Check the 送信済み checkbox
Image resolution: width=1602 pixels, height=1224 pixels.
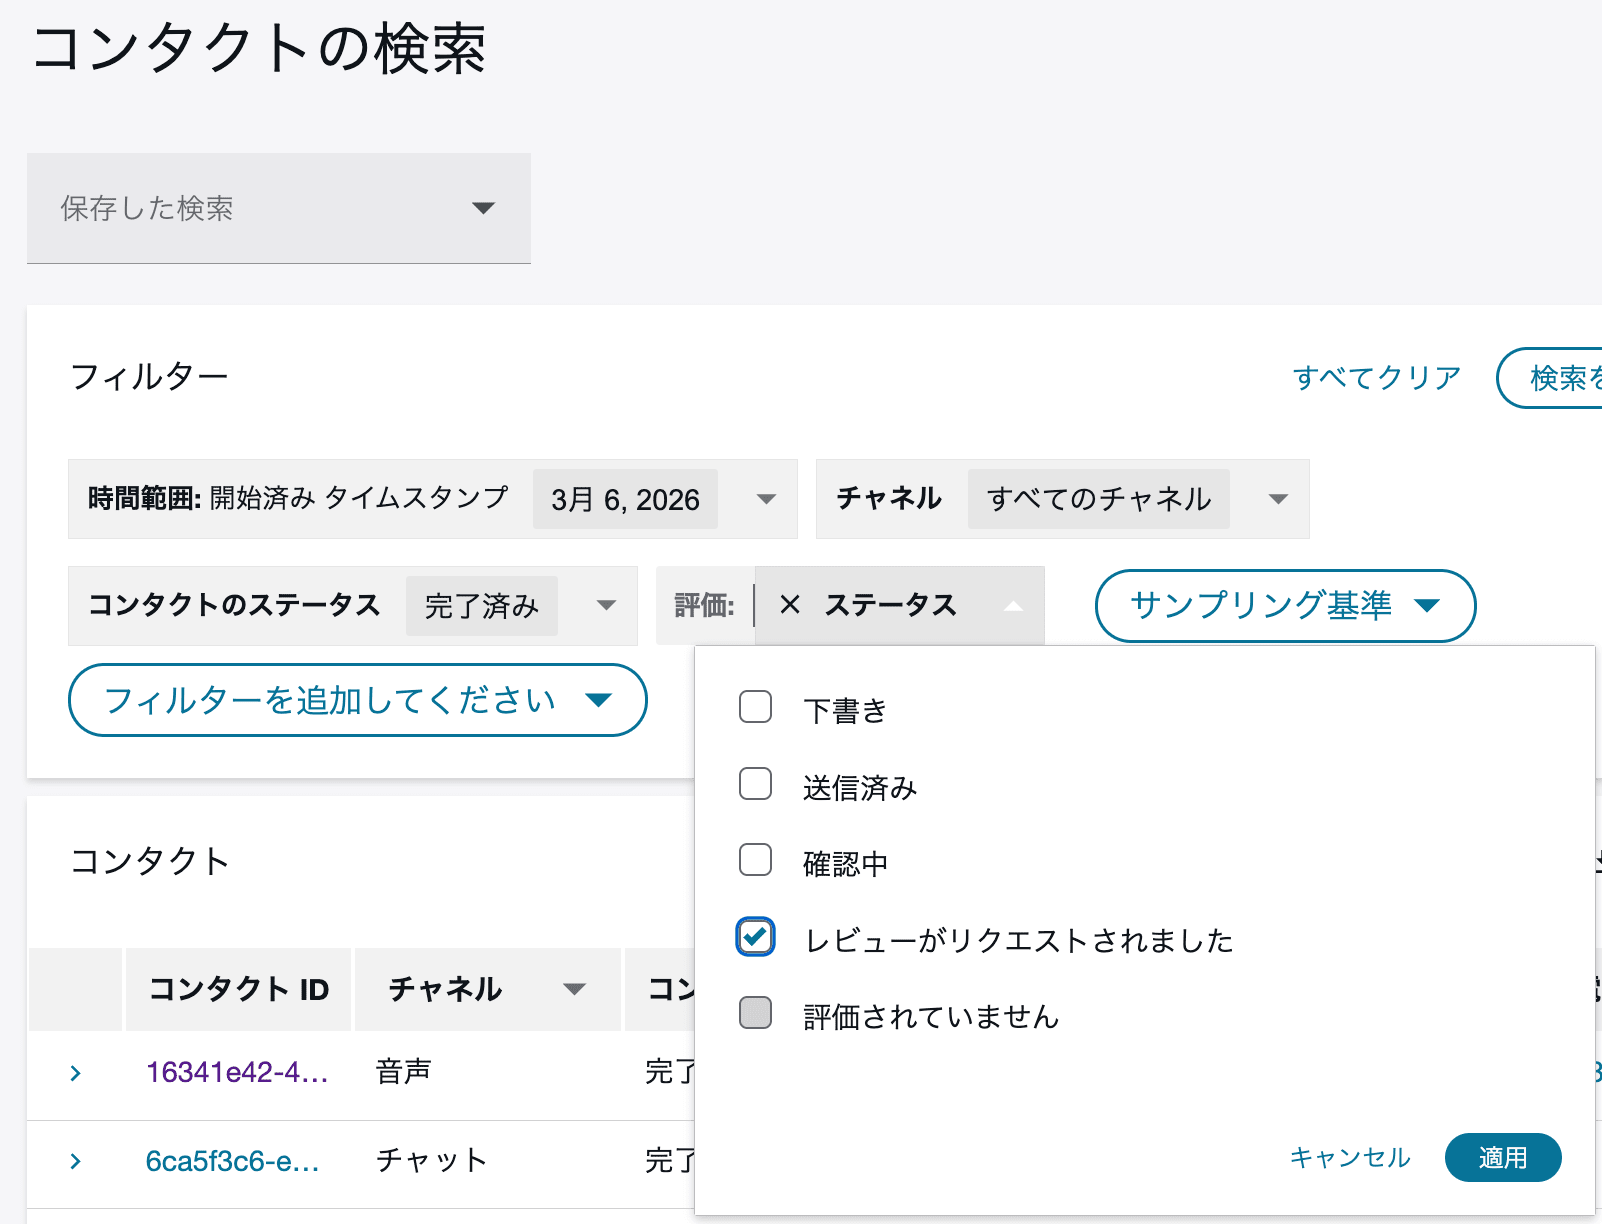755,784
